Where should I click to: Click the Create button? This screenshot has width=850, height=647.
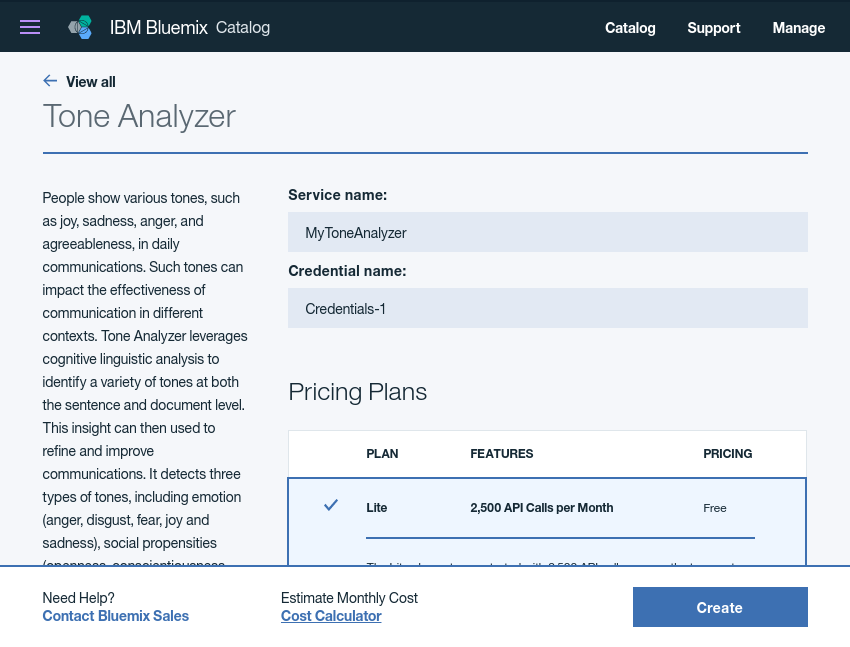point(720,607)
